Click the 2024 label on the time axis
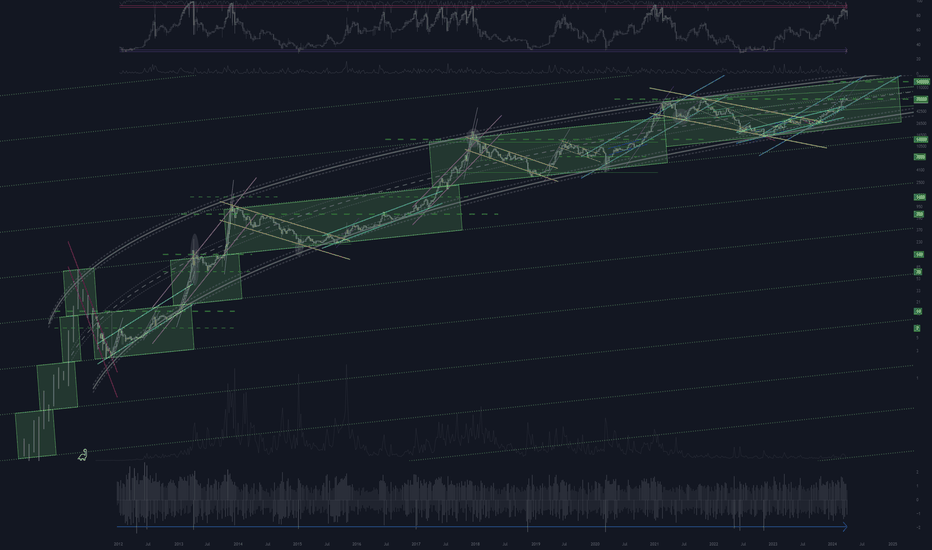The image size is (932, 550). 832,543
